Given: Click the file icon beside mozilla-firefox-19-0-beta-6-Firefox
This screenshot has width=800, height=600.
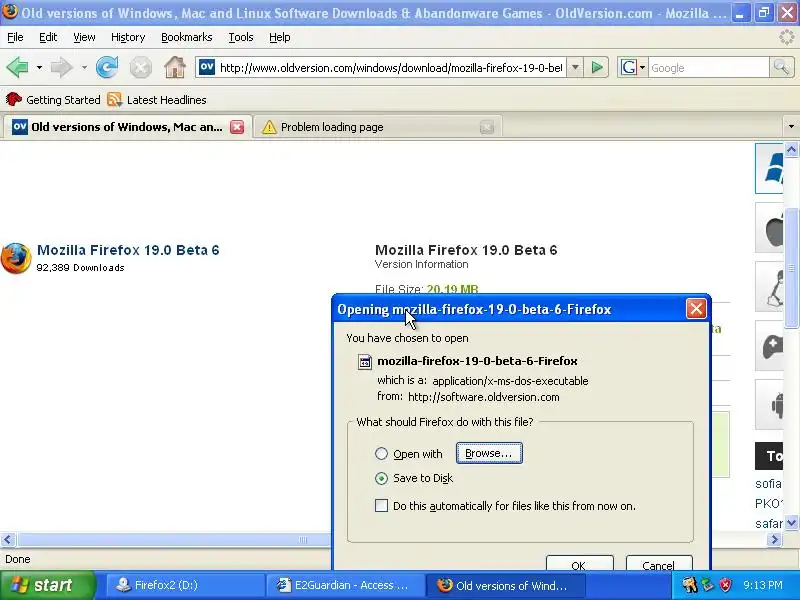Looking at the screenshot, I should tap(364, 362).
